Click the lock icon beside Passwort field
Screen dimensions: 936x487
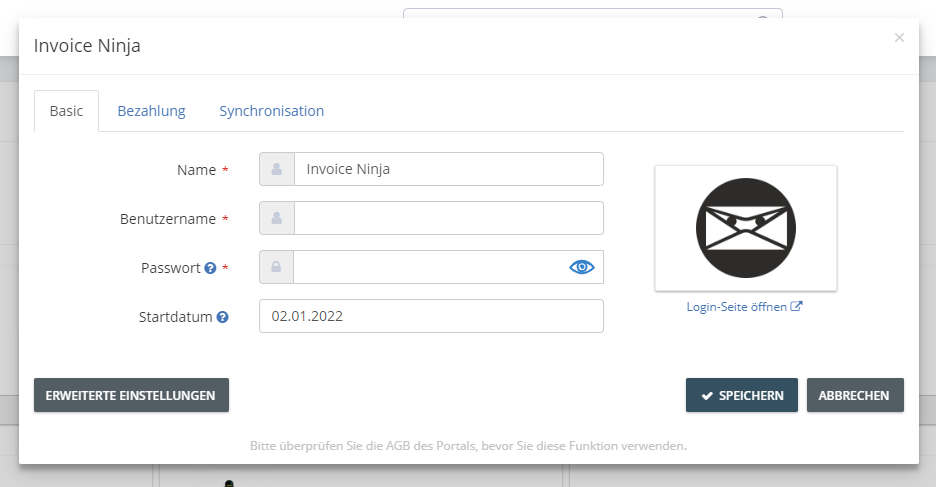276,267
